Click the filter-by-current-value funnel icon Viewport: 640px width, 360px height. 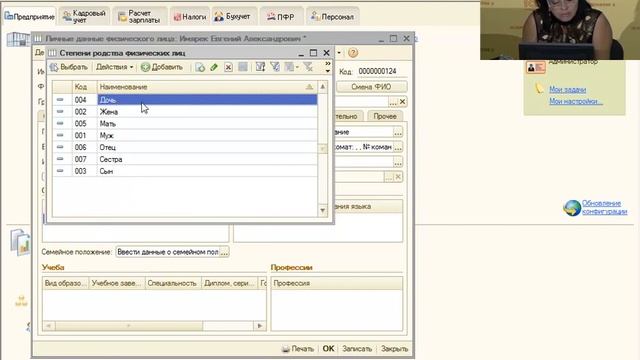275,67
